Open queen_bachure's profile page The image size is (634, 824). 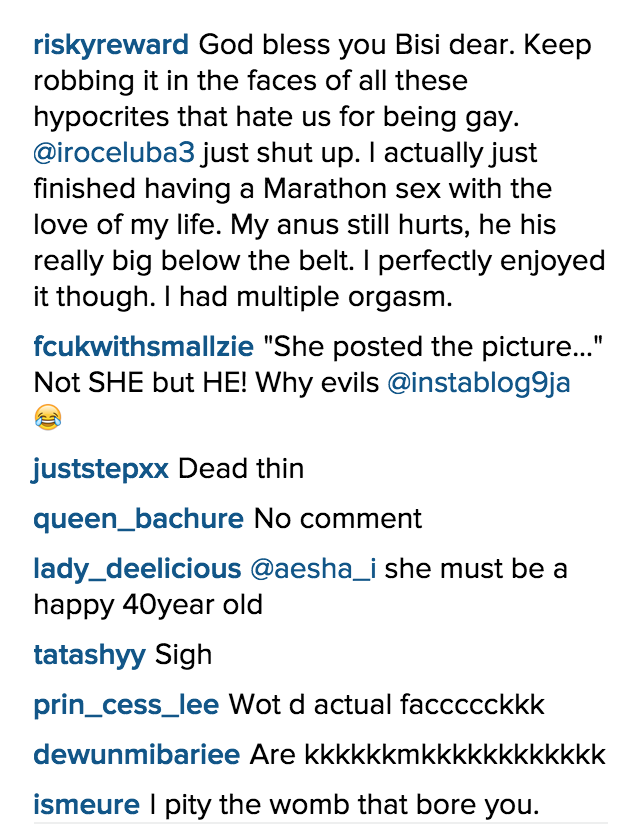coord(138,519)
